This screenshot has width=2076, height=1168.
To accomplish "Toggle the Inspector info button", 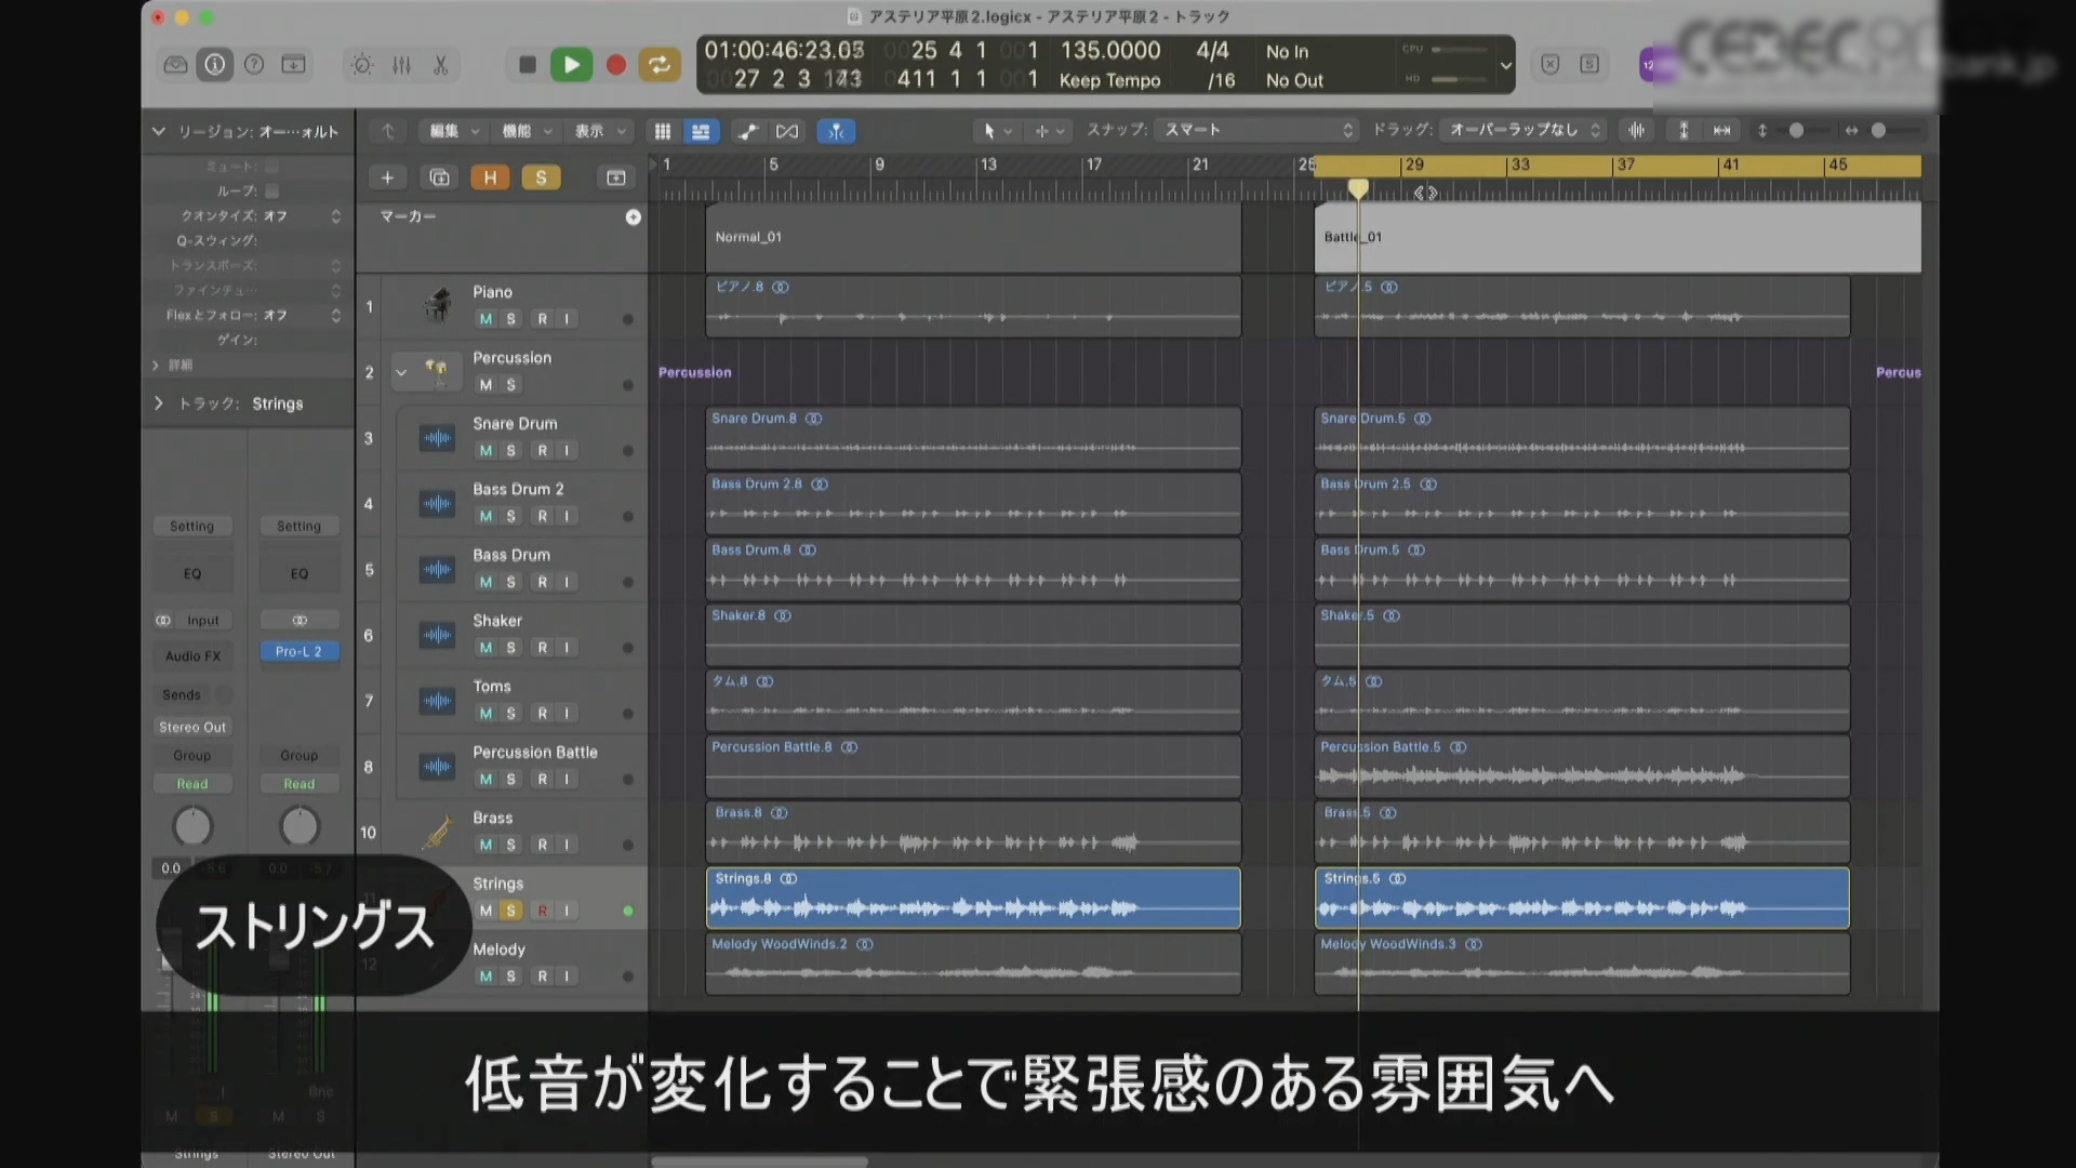I will pyautogui.click(x=214, y=65).
